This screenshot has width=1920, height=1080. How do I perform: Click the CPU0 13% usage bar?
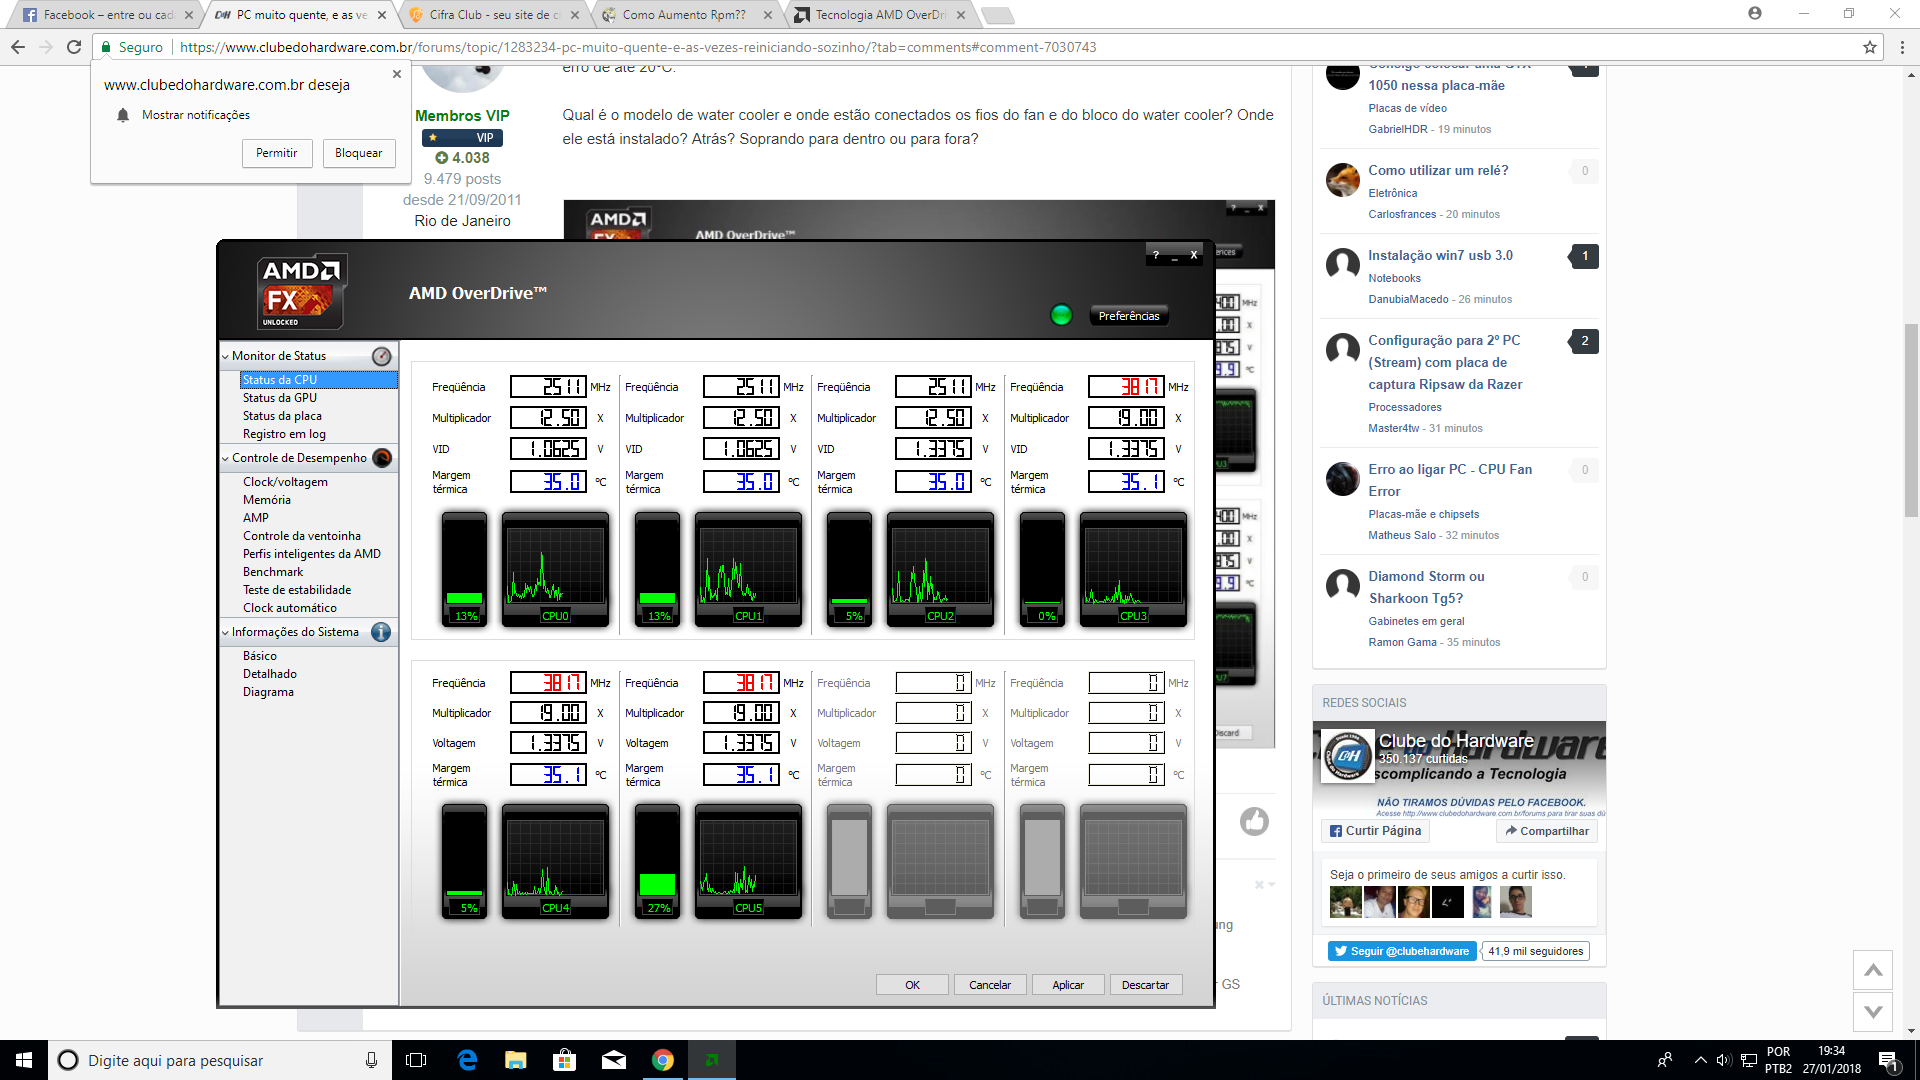[x=465, y=569]
